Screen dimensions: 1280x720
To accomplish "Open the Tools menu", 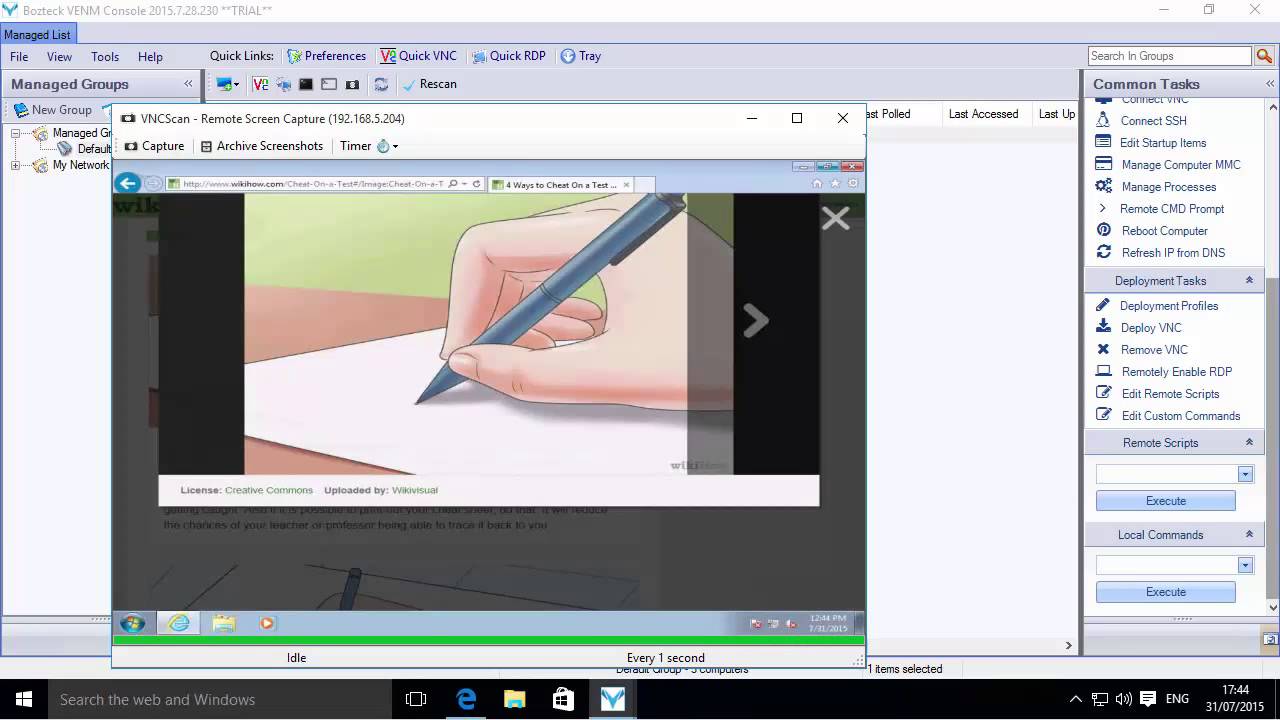I will click(105, 57).
